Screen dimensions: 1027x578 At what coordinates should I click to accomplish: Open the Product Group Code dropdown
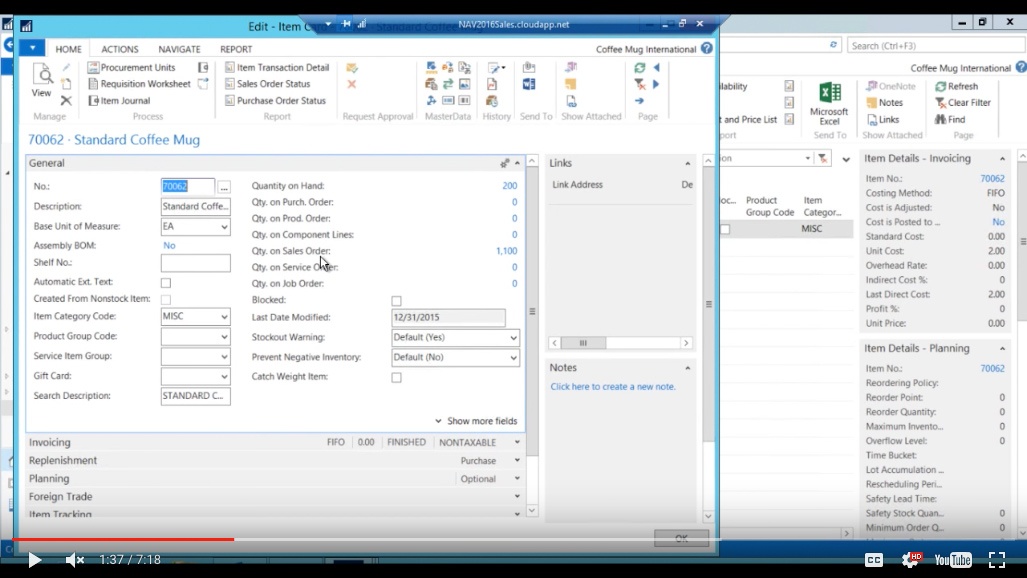(x=224, y=337)
